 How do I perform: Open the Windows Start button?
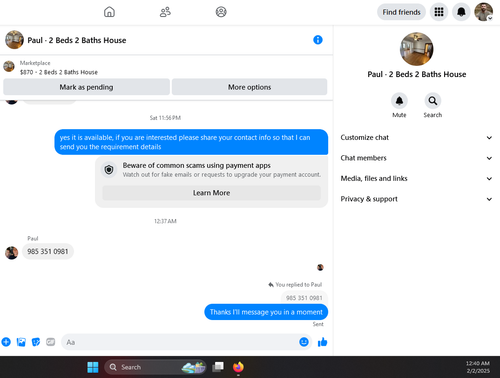(93, 367)
